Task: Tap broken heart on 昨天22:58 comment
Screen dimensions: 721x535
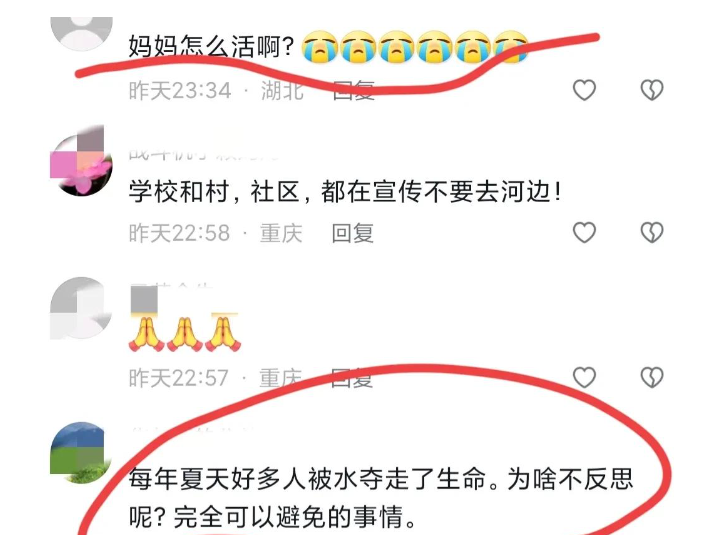Action: 652,232
